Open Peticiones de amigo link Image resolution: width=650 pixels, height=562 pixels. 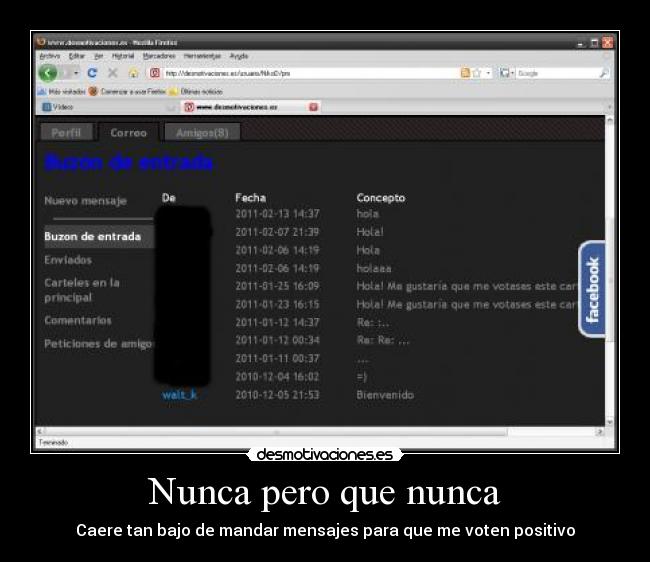coord(98,344)
